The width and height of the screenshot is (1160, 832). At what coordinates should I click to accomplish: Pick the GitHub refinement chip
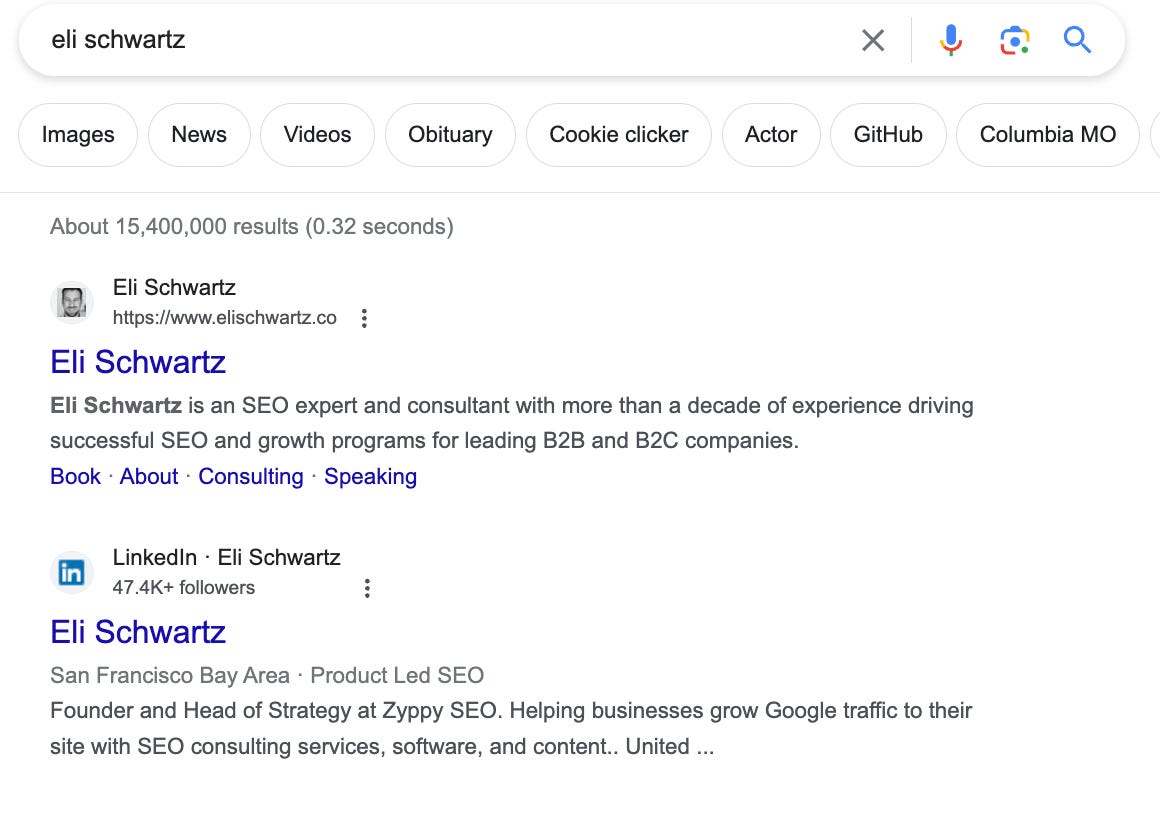[x=888, y=135]
